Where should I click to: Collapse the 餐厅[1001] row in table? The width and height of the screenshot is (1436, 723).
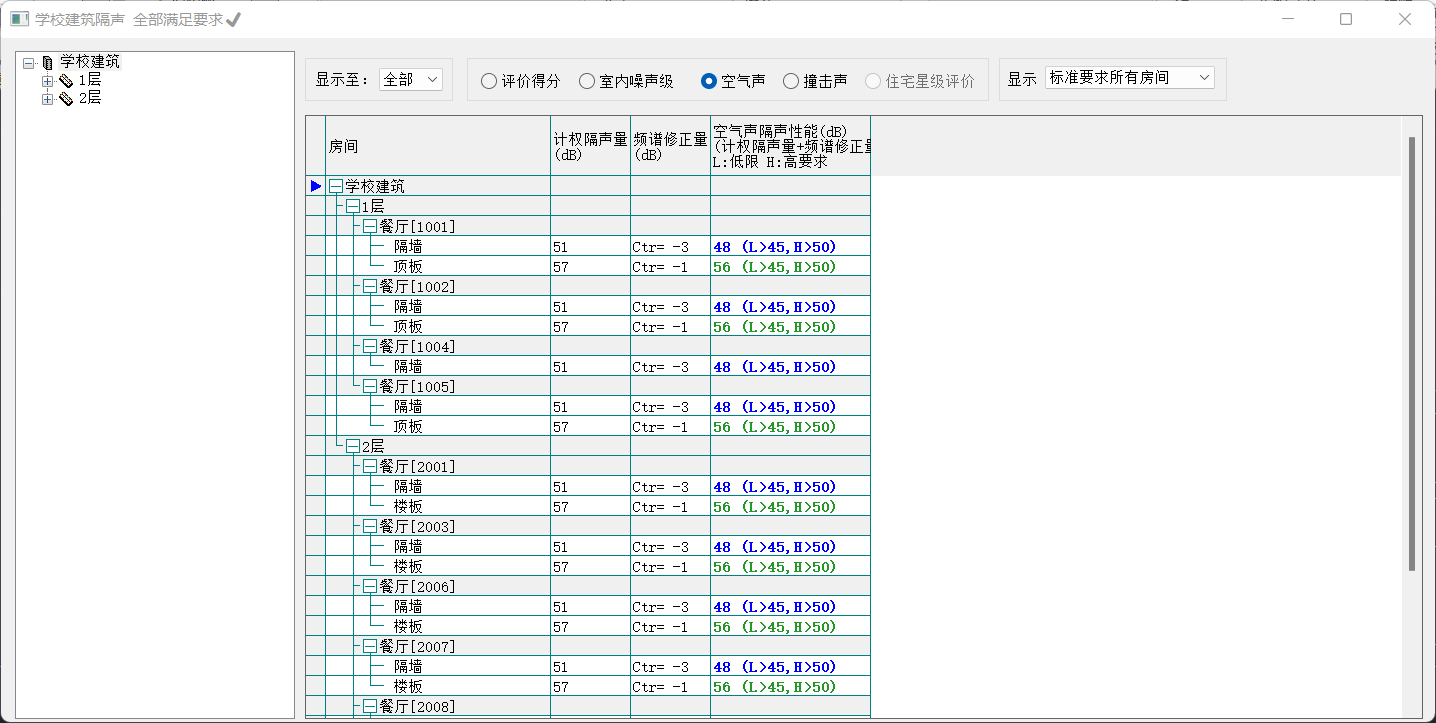[370, 227]
